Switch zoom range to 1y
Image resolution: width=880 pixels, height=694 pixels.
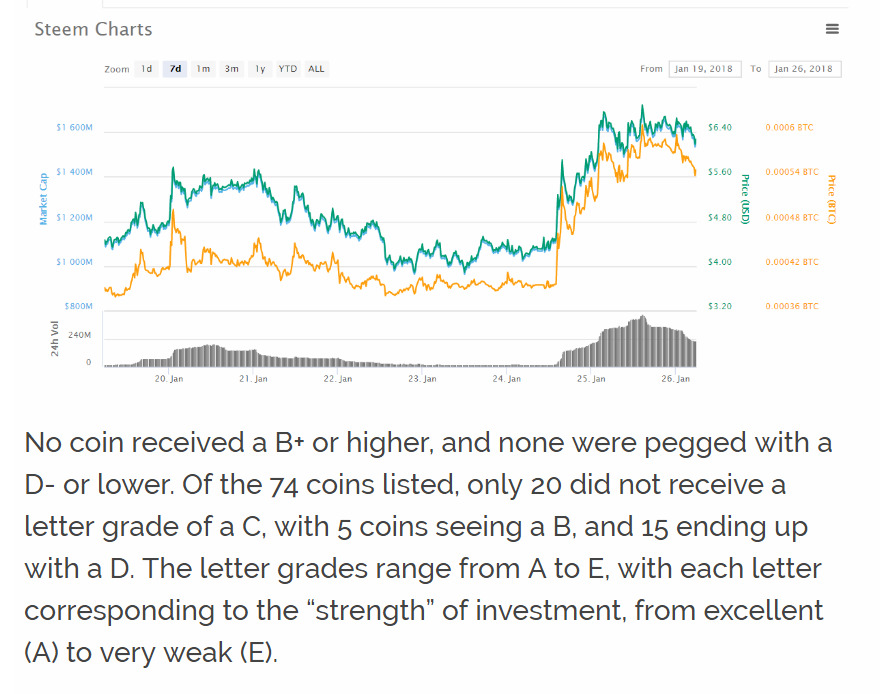tap(260, 69)
